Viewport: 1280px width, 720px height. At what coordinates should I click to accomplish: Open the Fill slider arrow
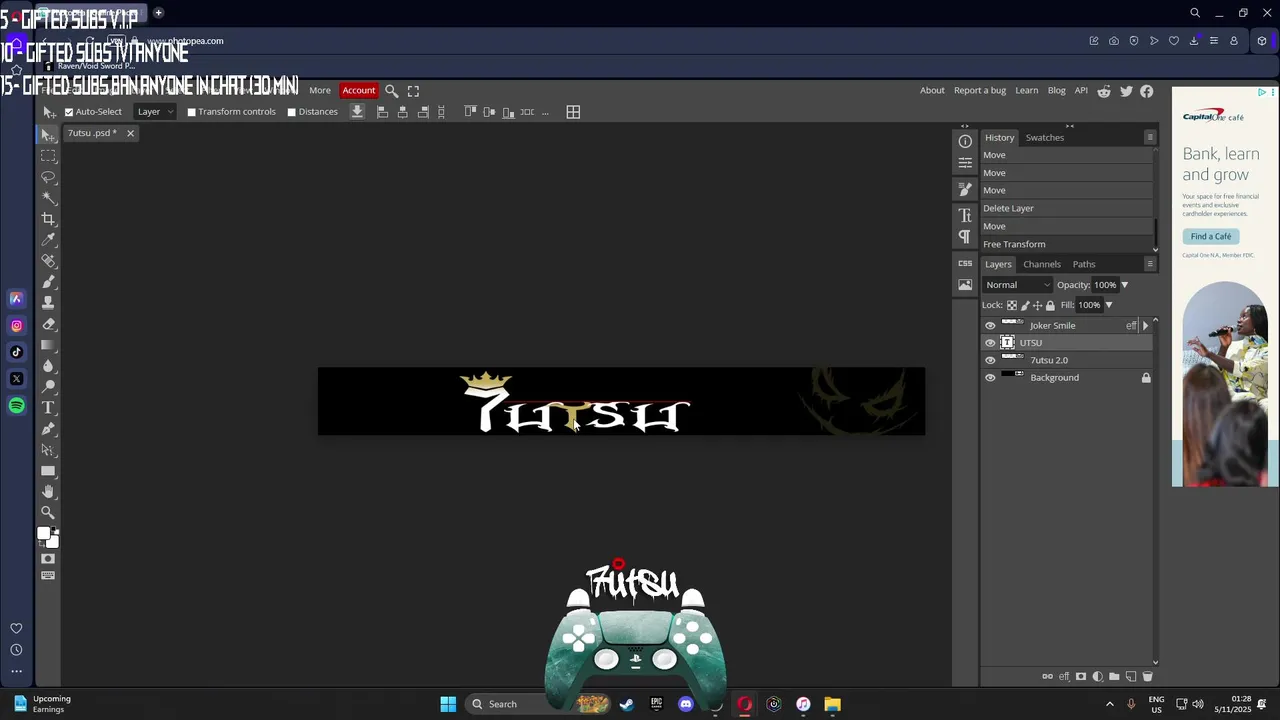(x=1108, y=305)
